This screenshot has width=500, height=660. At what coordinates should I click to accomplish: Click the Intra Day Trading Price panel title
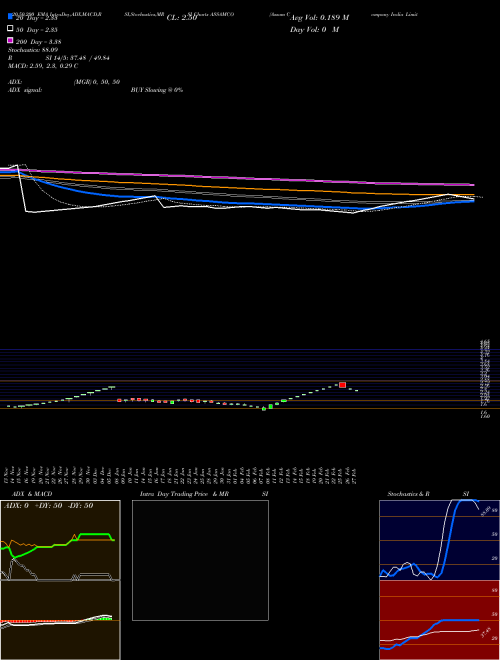(x=184, y=494)
